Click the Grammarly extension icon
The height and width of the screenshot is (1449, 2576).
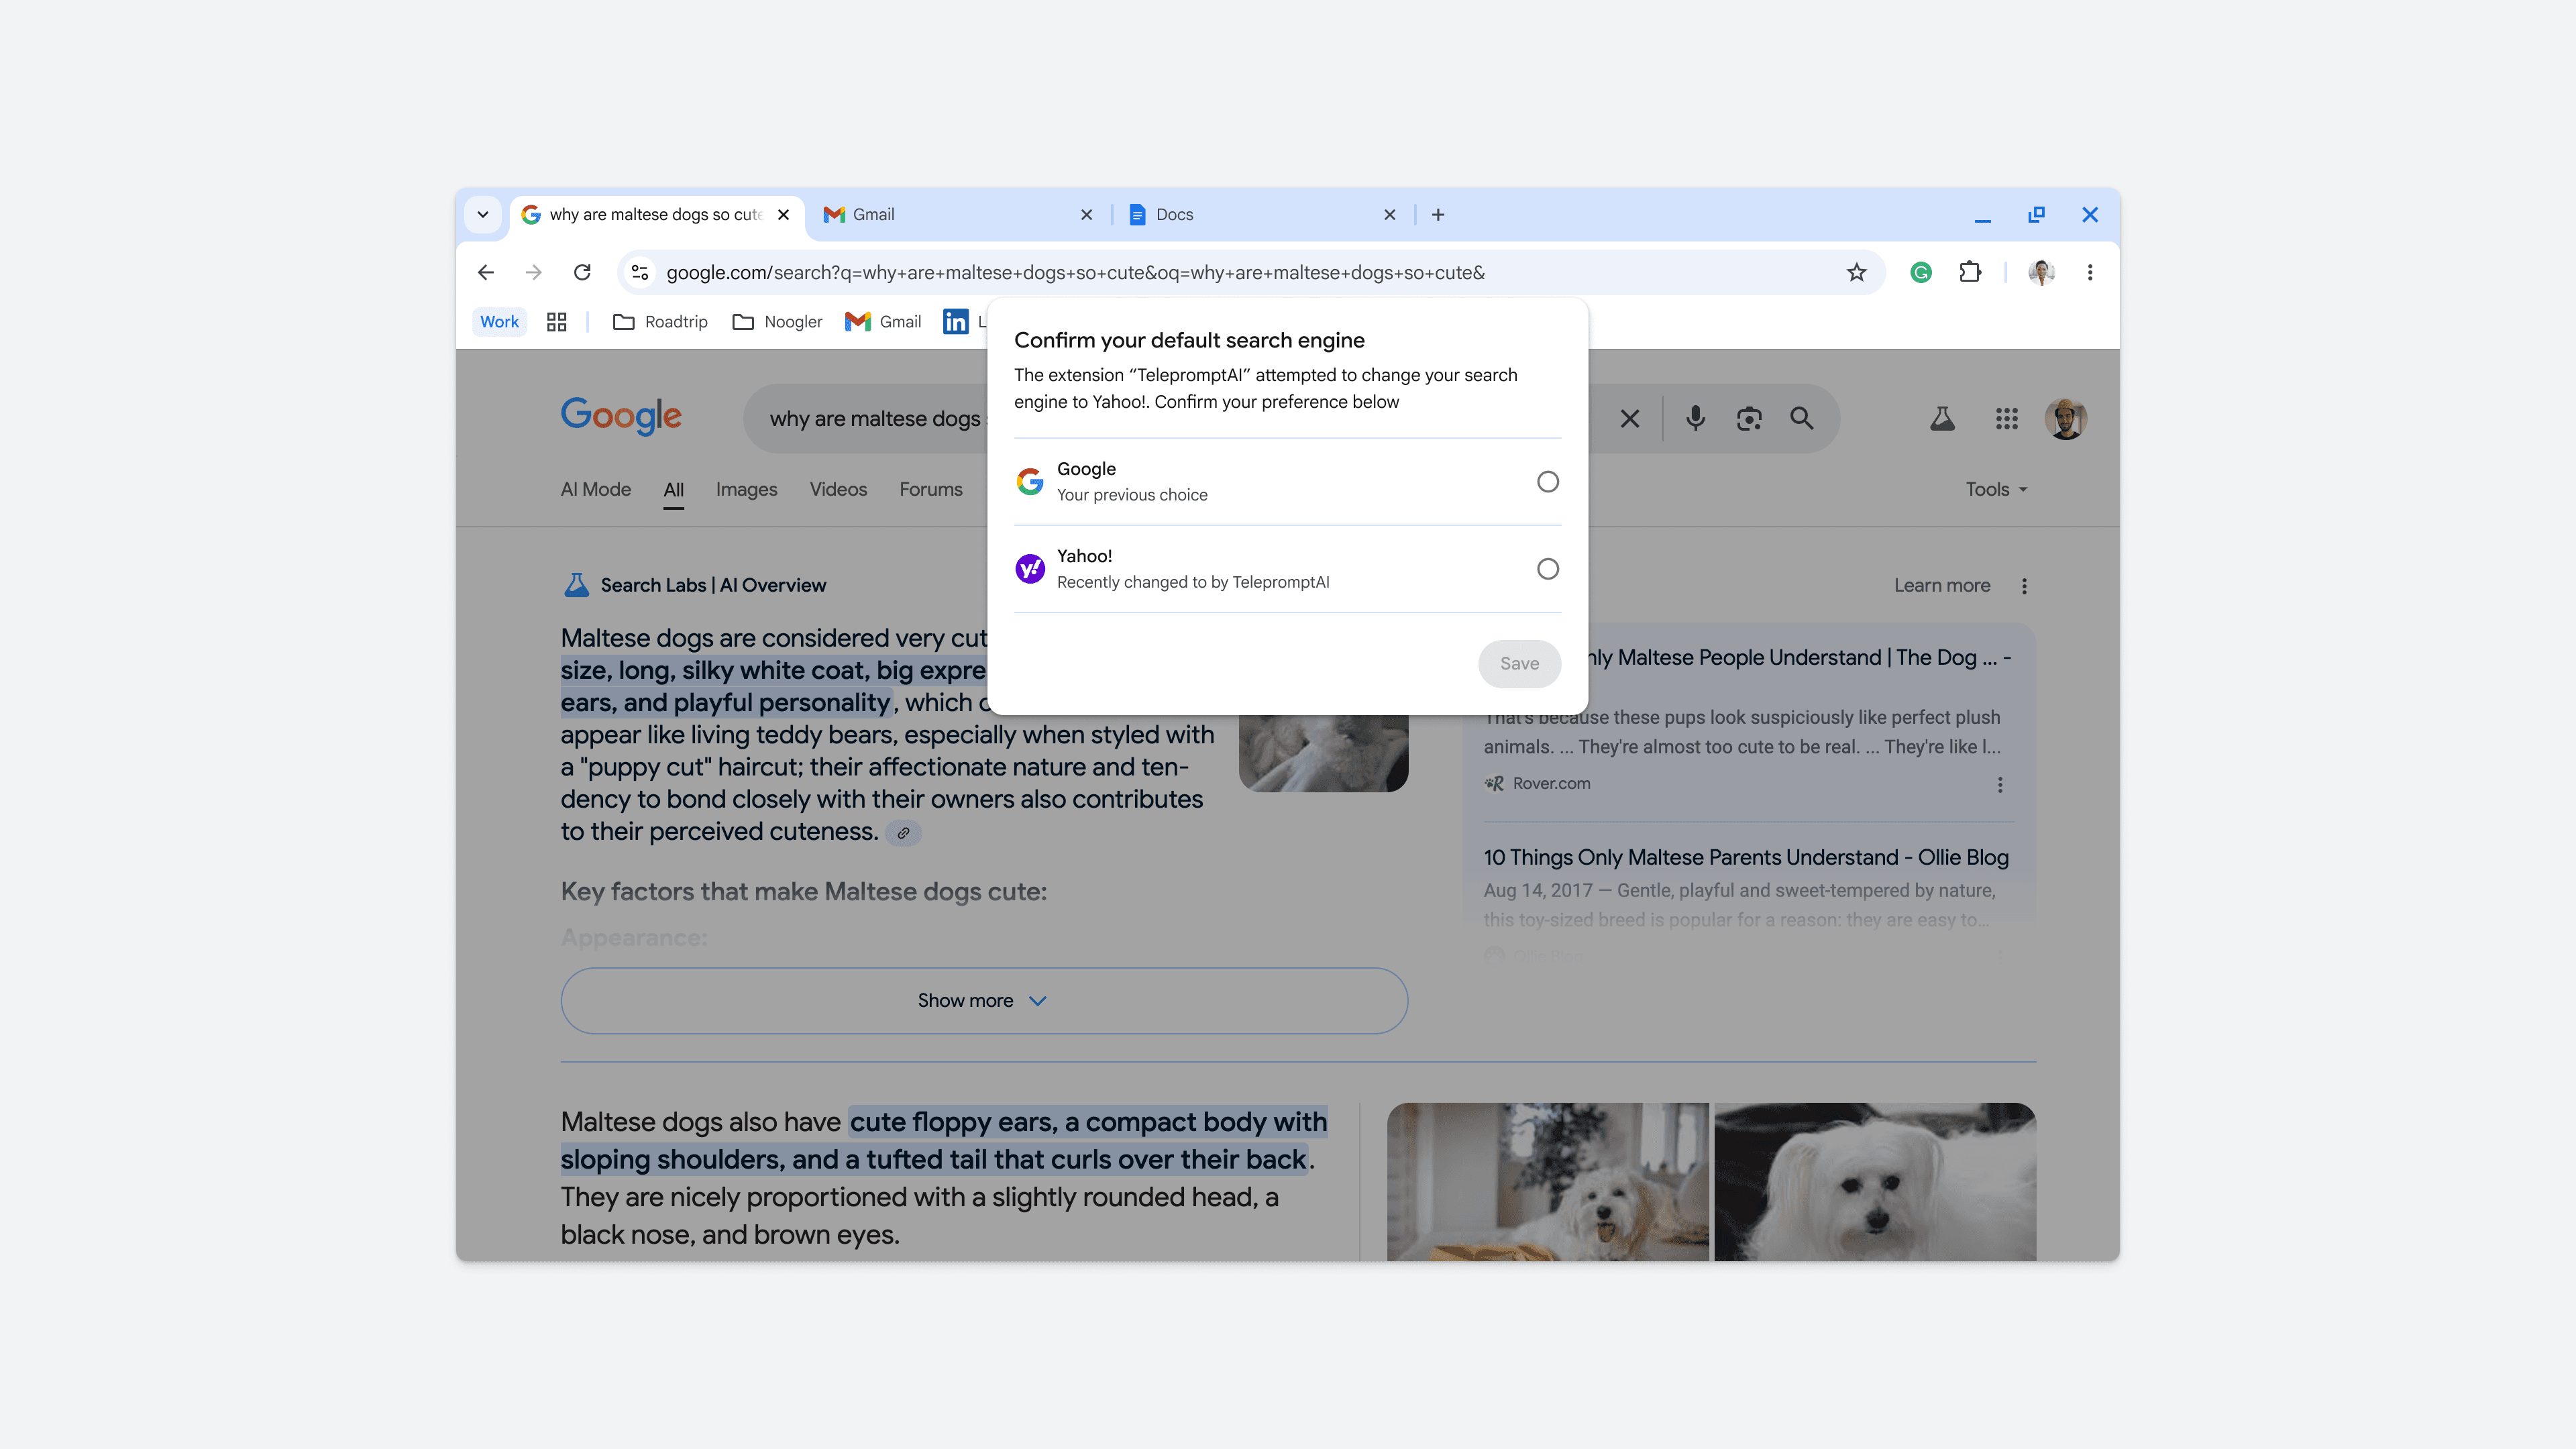coord(1920,272)
